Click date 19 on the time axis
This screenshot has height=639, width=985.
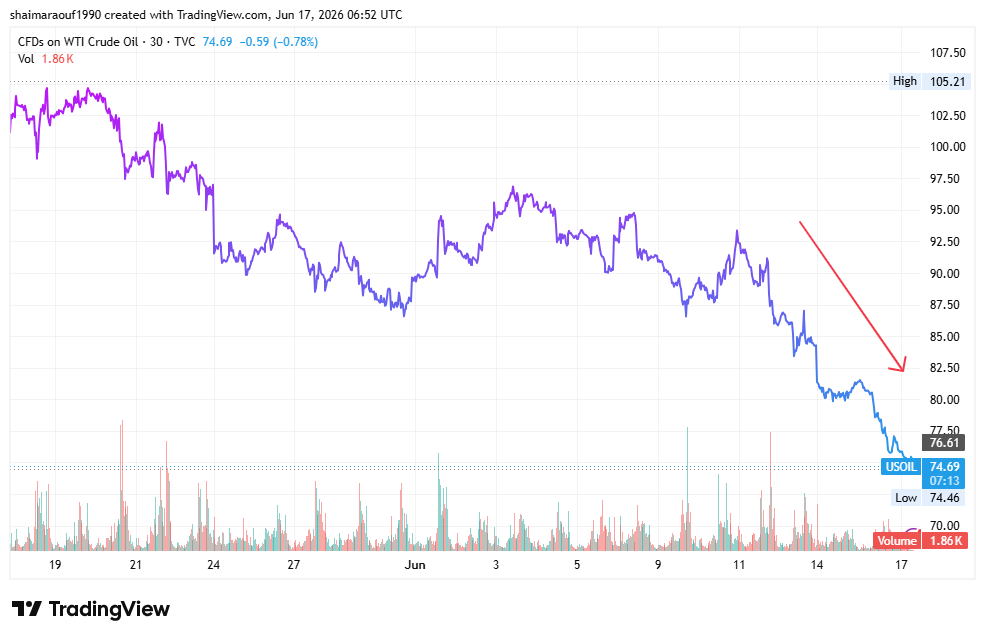pos(55,565)
